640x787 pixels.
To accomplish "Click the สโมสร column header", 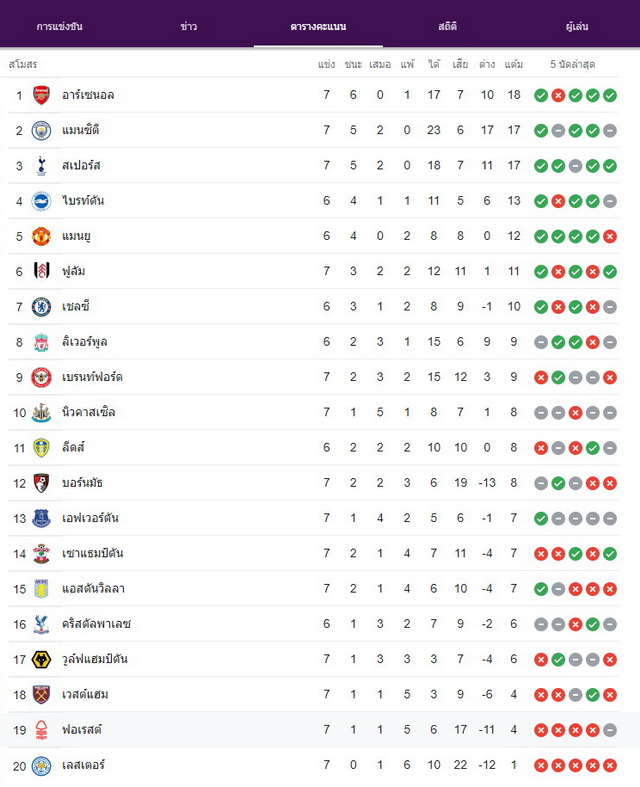I will point(23,64).
